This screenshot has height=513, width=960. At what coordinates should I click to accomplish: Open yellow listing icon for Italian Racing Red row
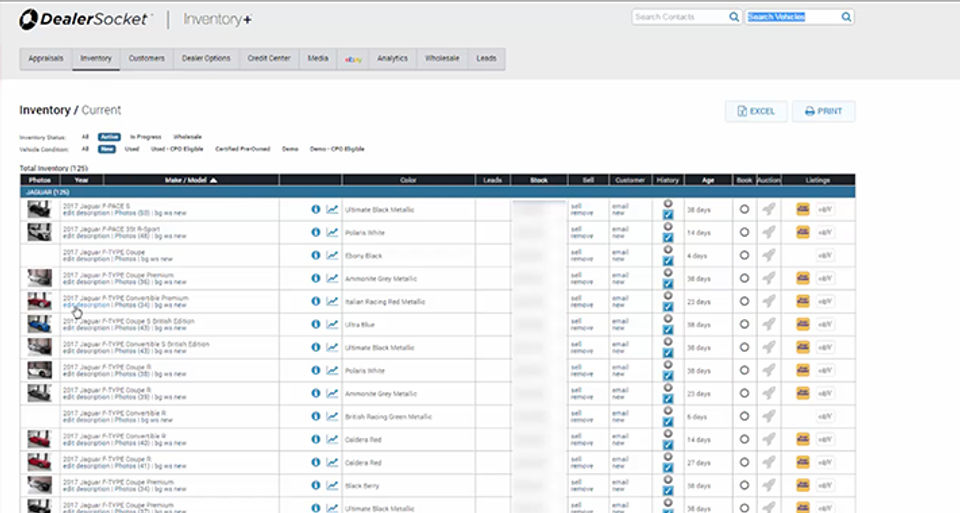click(803, 301)
